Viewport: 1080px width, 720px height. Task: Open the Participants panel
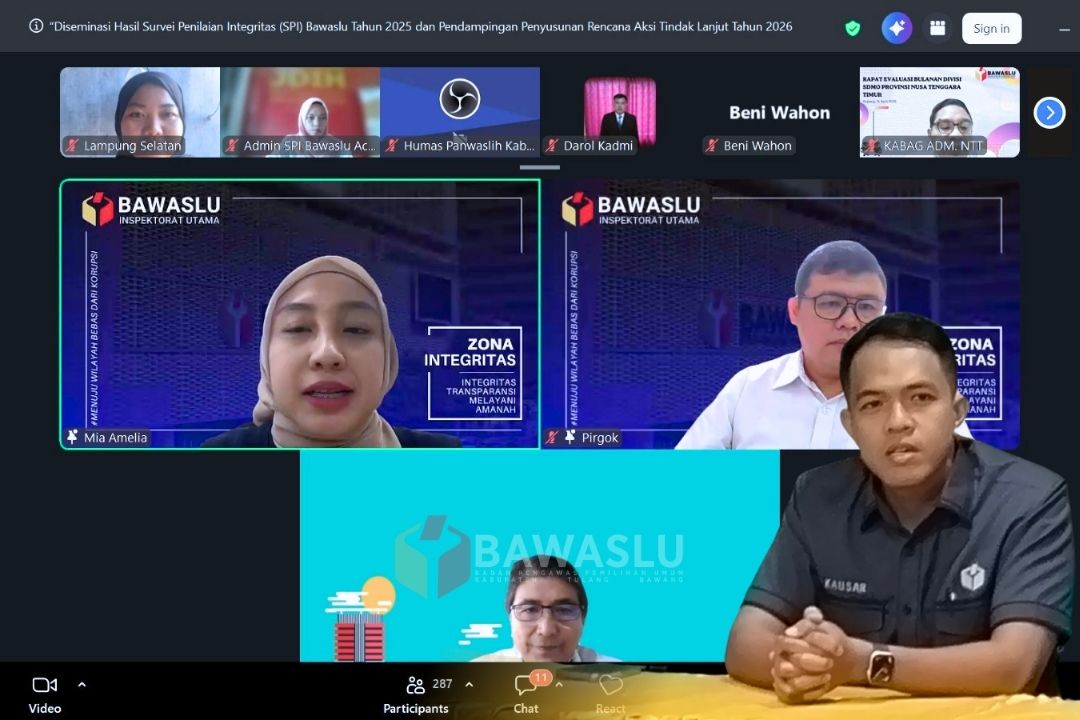[x=415, y=692]
